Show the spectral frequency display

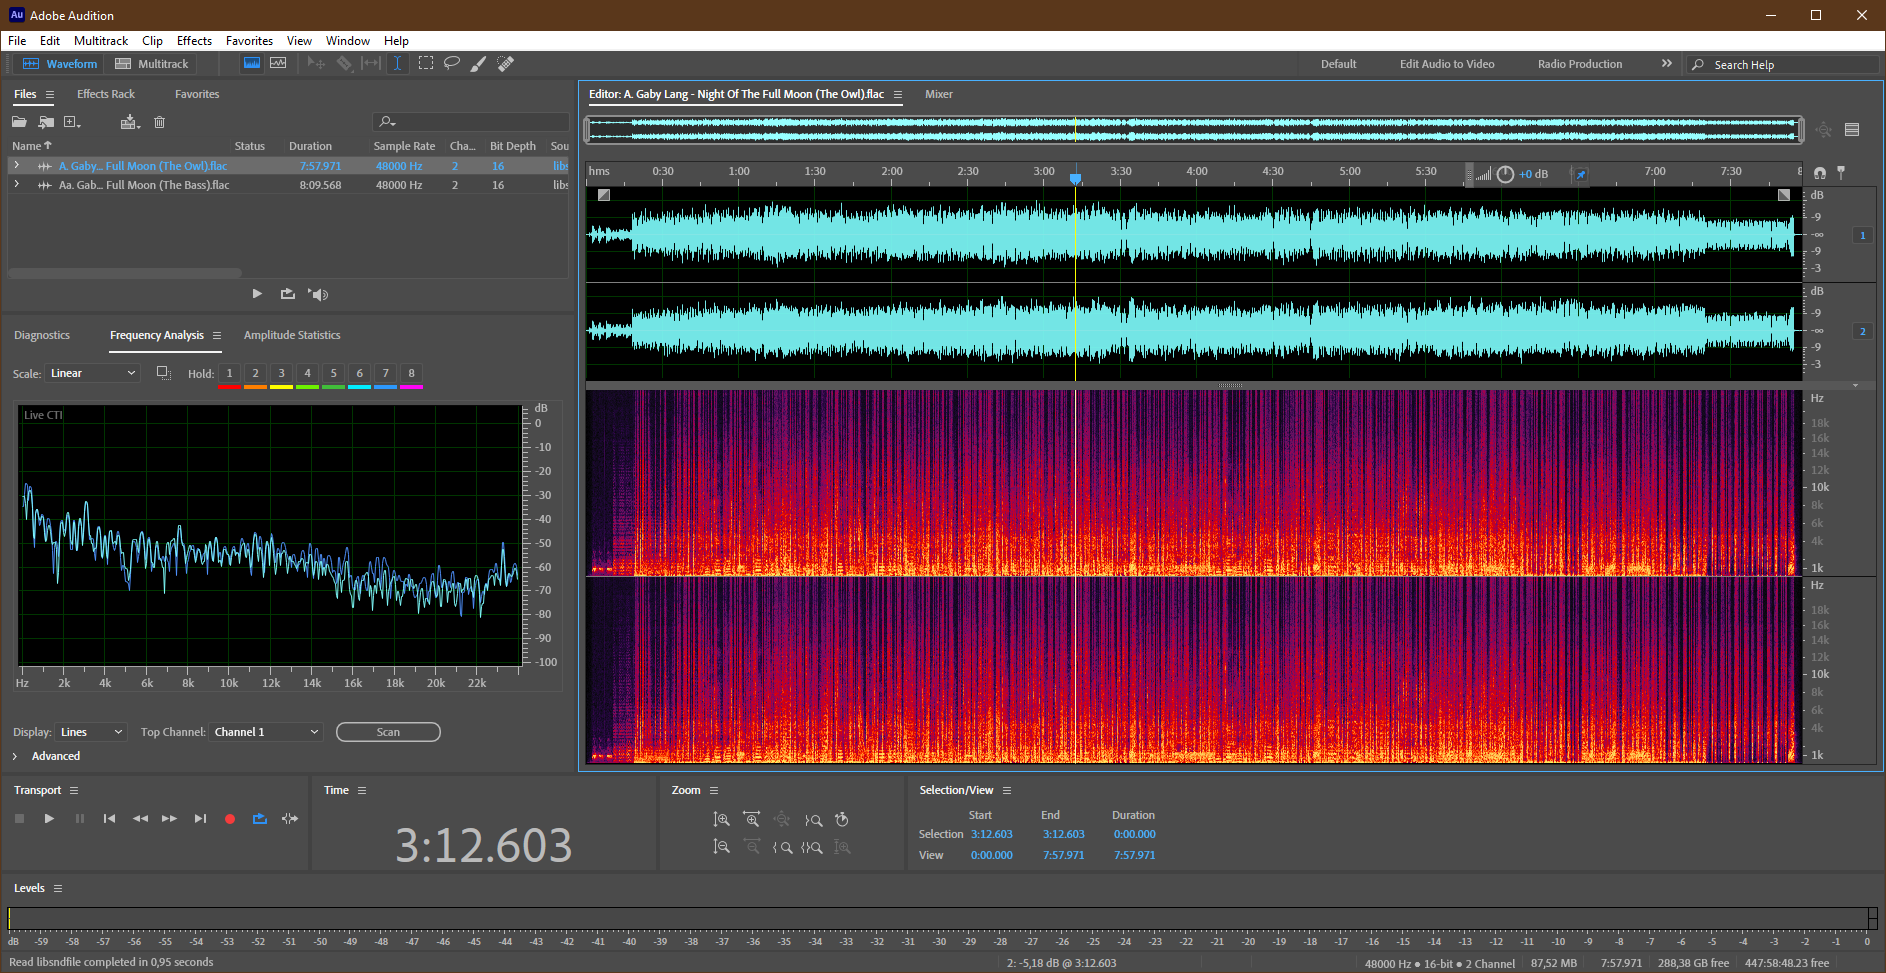pyautogui.click(x=252, y=63)
